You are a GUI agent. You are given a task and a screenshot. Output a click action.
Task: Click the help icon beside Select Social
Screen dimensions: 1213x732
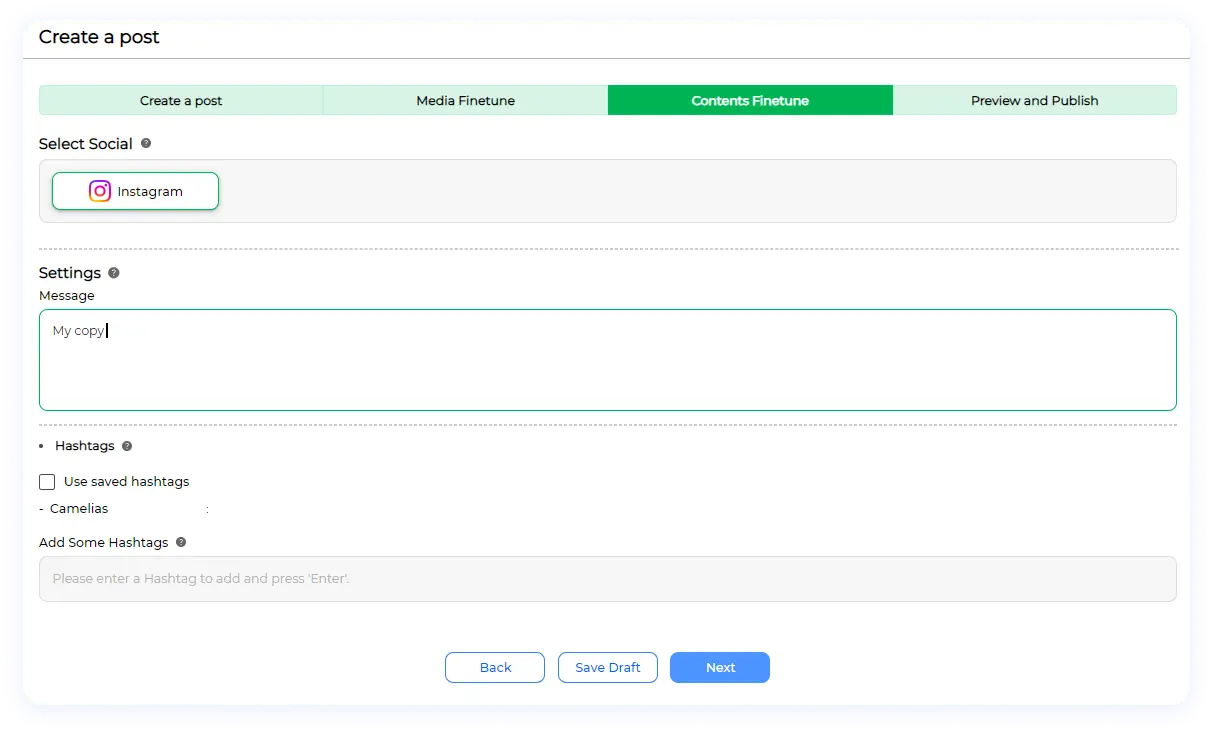[x=146, y=144]
